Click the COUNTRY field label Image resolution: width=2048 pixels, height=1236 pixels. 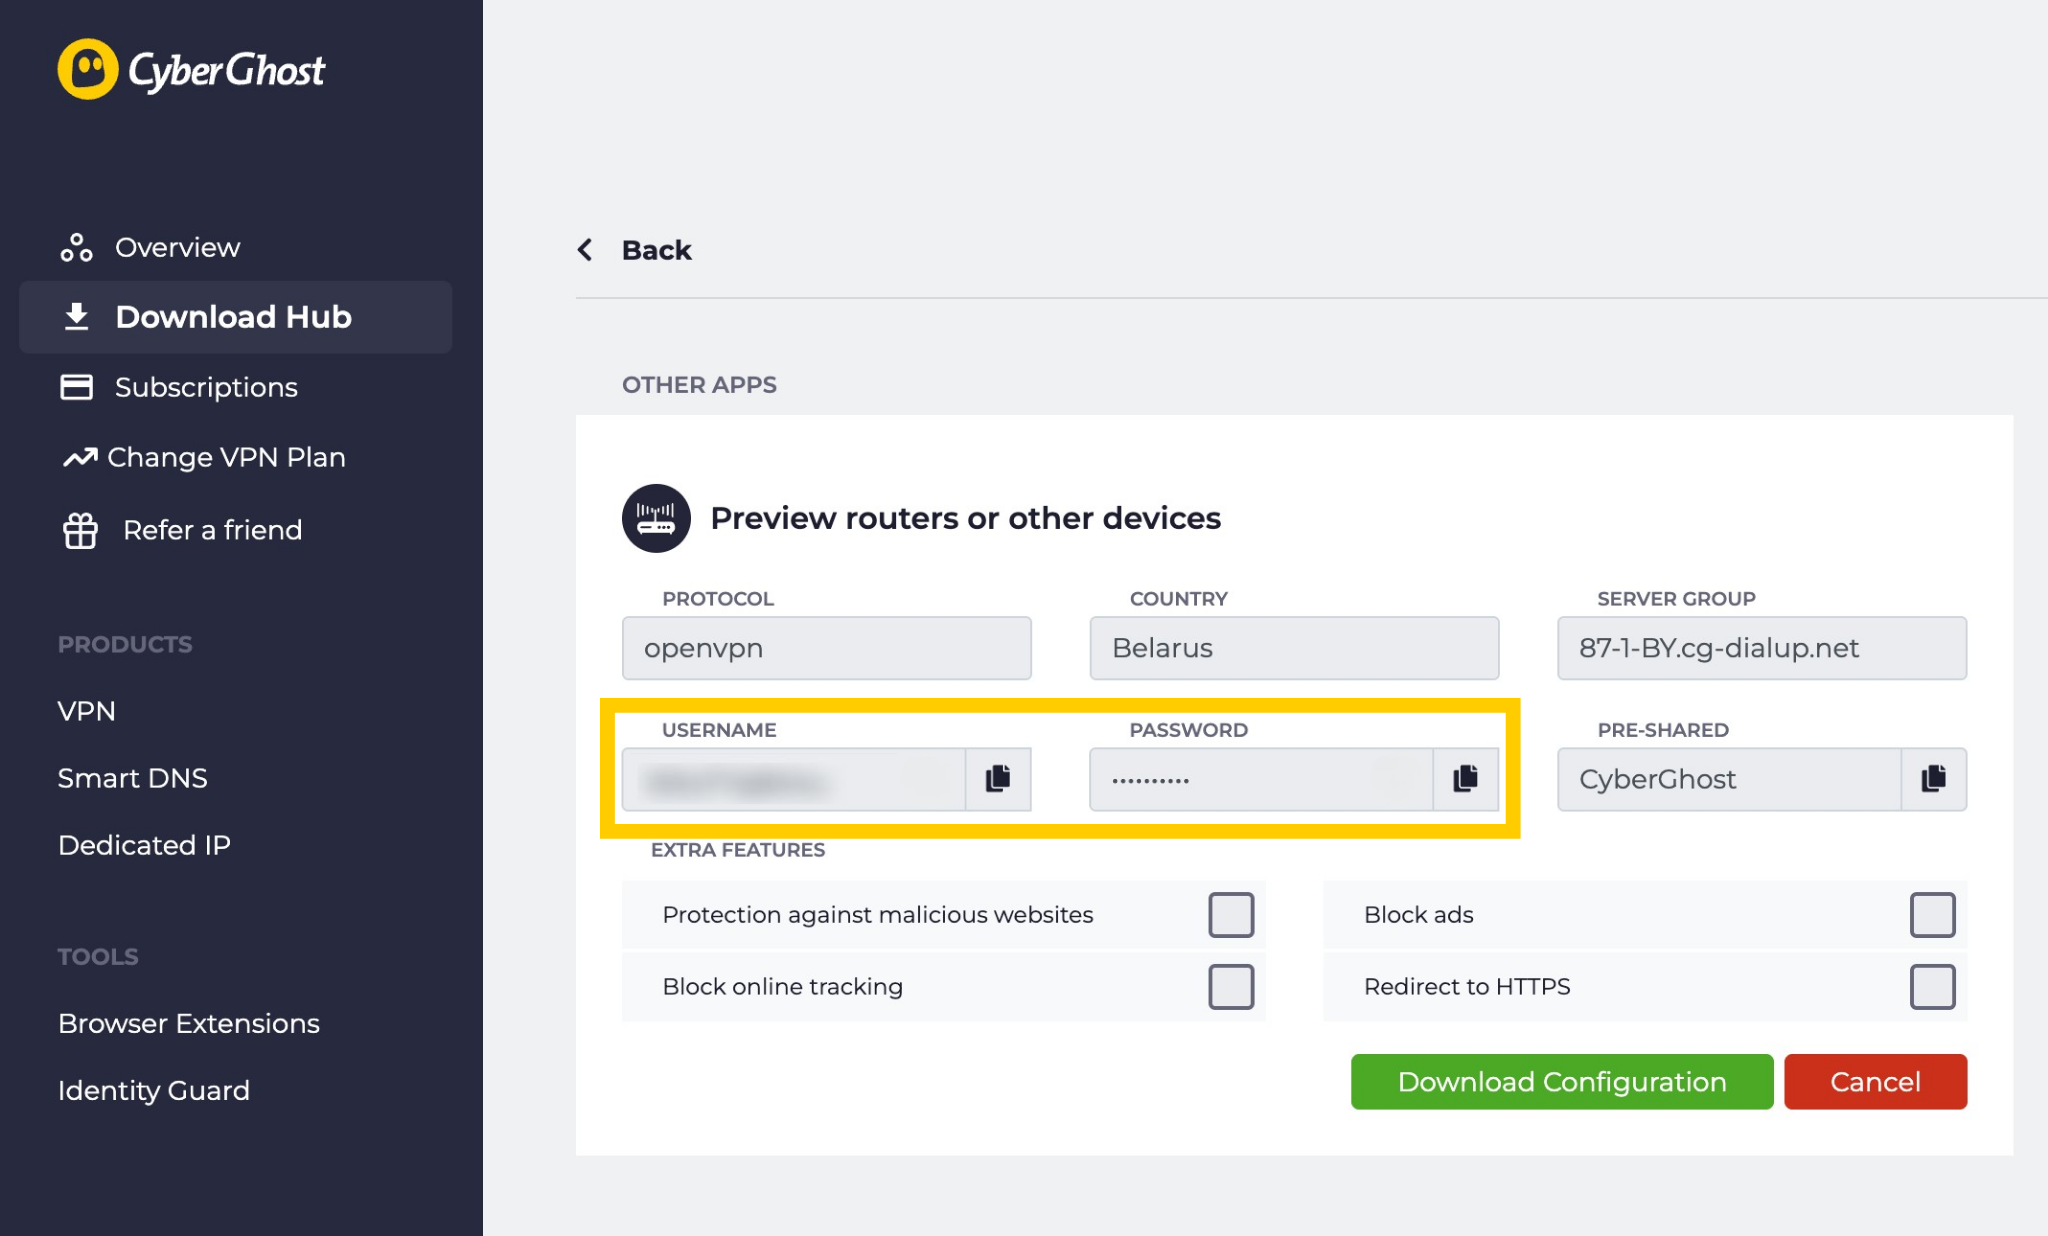click(x=1179, y=599)
